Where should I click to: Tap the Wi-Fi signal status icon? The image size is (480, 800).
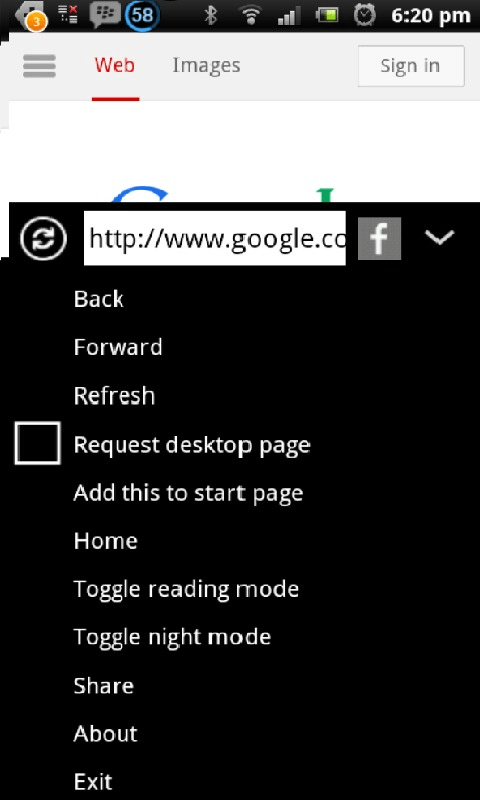(250, 16)
